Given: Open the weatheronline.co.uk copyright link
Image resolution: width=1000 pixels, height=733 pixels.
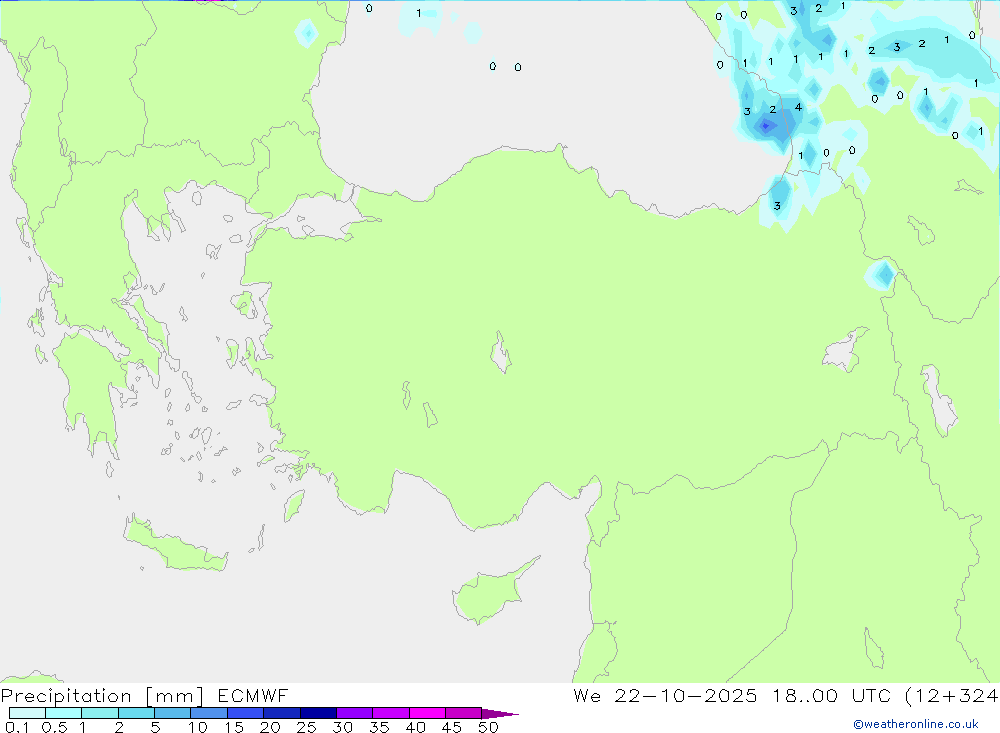Looking at the screenshot, I should pyautogui.click(x=916, y=724).
